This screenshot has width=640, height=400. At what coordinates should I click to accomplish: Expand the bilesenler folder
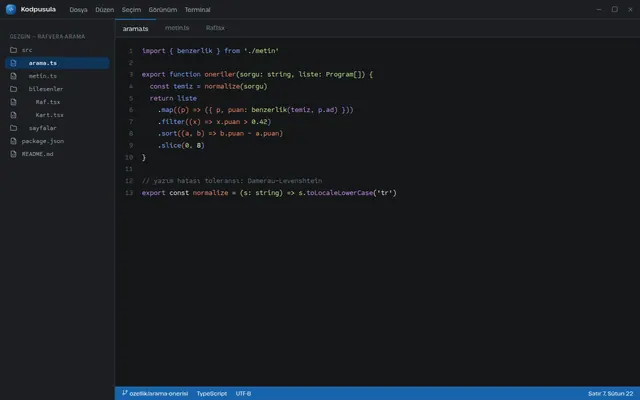coord(57,89)
